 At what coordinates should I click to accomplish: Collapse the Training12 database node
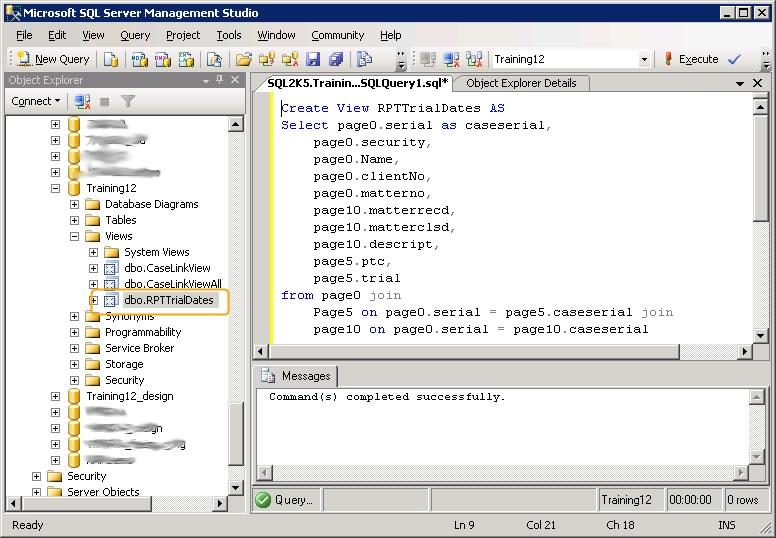[x=55, y=188]
